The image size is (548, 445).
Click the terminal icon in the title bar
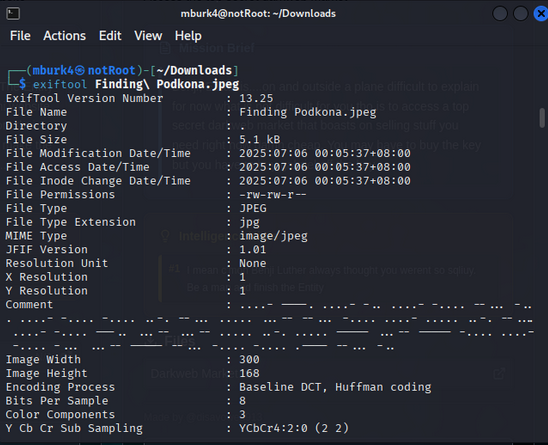click(x=13, y=14)
